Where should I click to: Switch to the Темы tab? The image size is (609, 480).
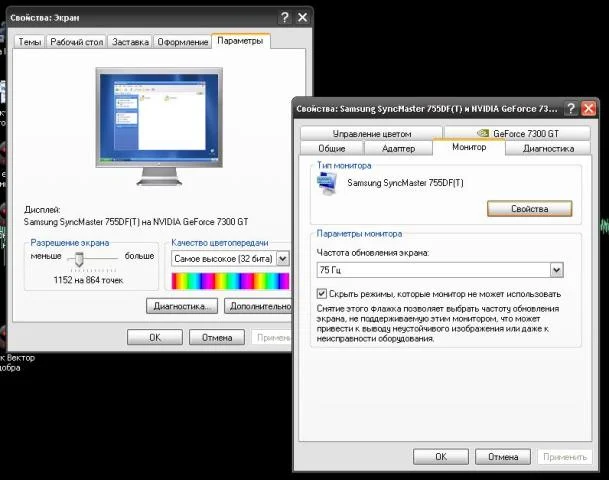[x=30, y=42]
